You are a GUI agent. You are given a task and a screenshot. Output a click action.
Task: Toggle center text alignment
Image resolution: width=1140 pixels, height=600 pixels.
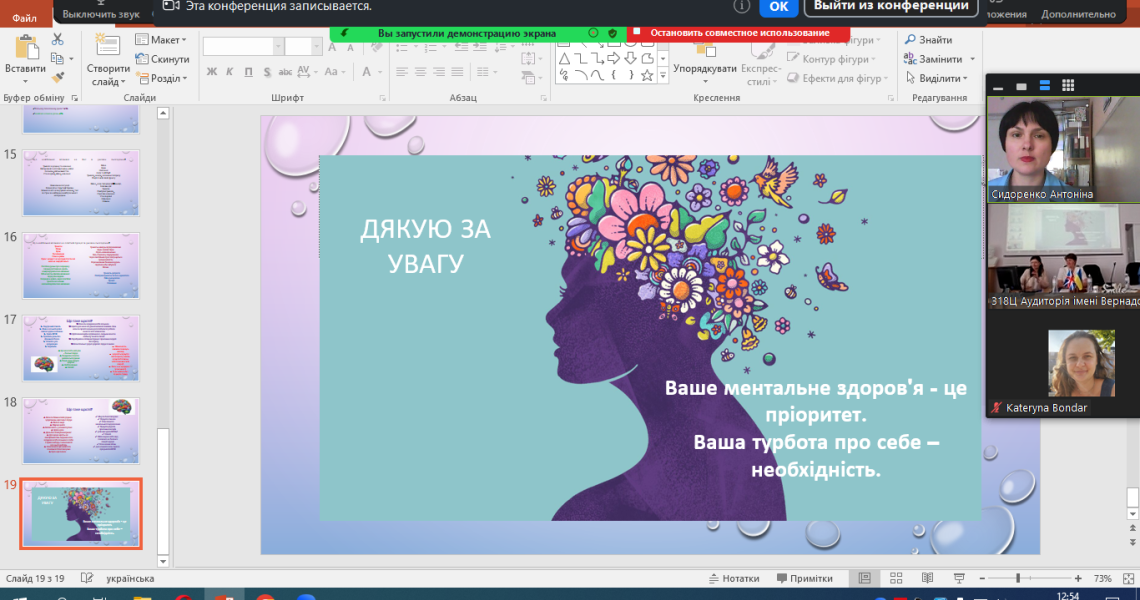420,71
